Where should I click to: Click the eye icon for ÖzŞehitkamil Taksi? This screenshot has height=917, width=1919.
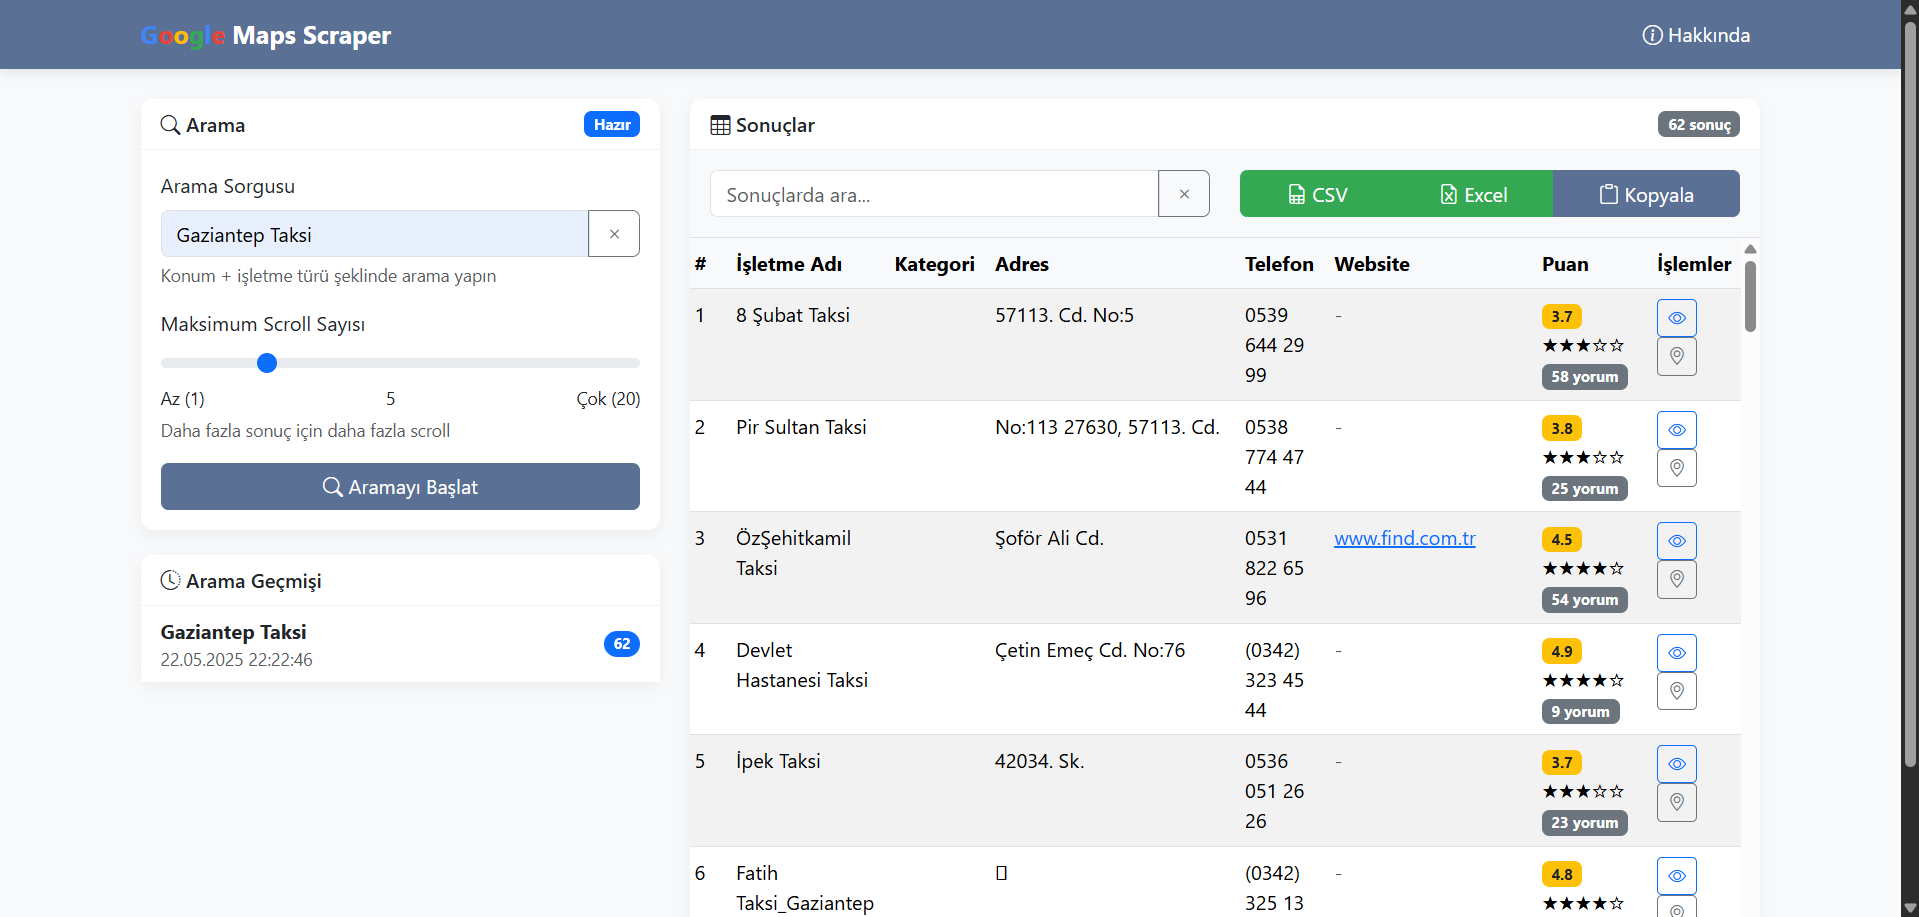coord(1676,541)
